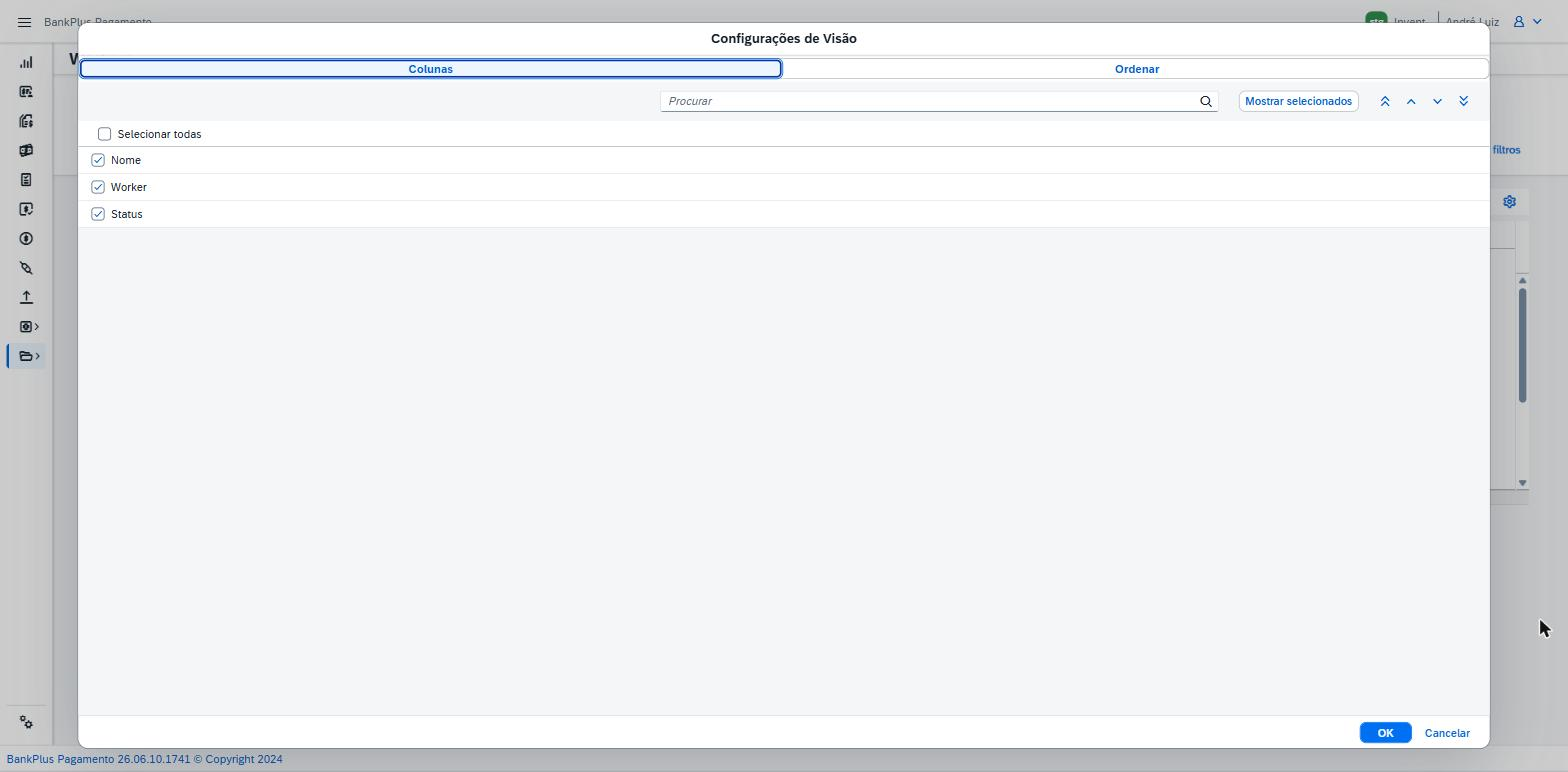Click the Mostrar selecionados button
Screen dimensions: 1568x772
pos(1298,101)
